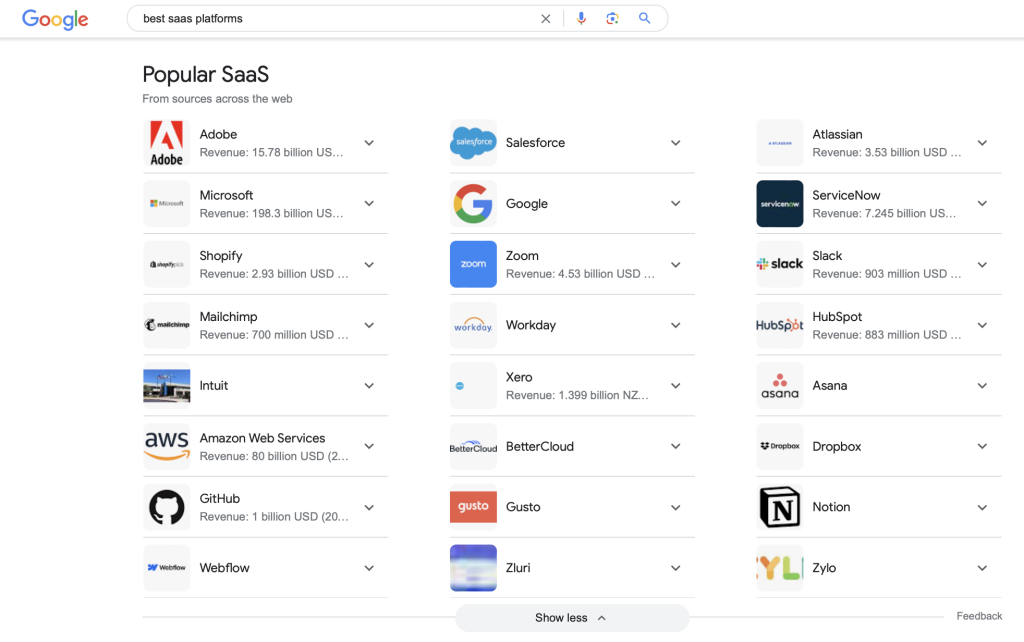Viewport: 1024px width, 642px height.
Task: Expand the Workday entry chevron
Action: coord(676,325)
